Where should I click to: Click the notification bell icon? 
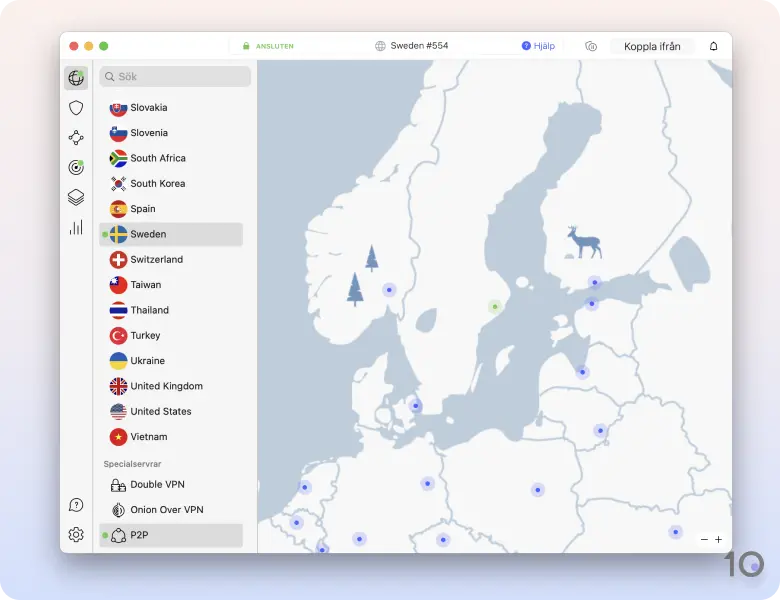pos(713,46)
